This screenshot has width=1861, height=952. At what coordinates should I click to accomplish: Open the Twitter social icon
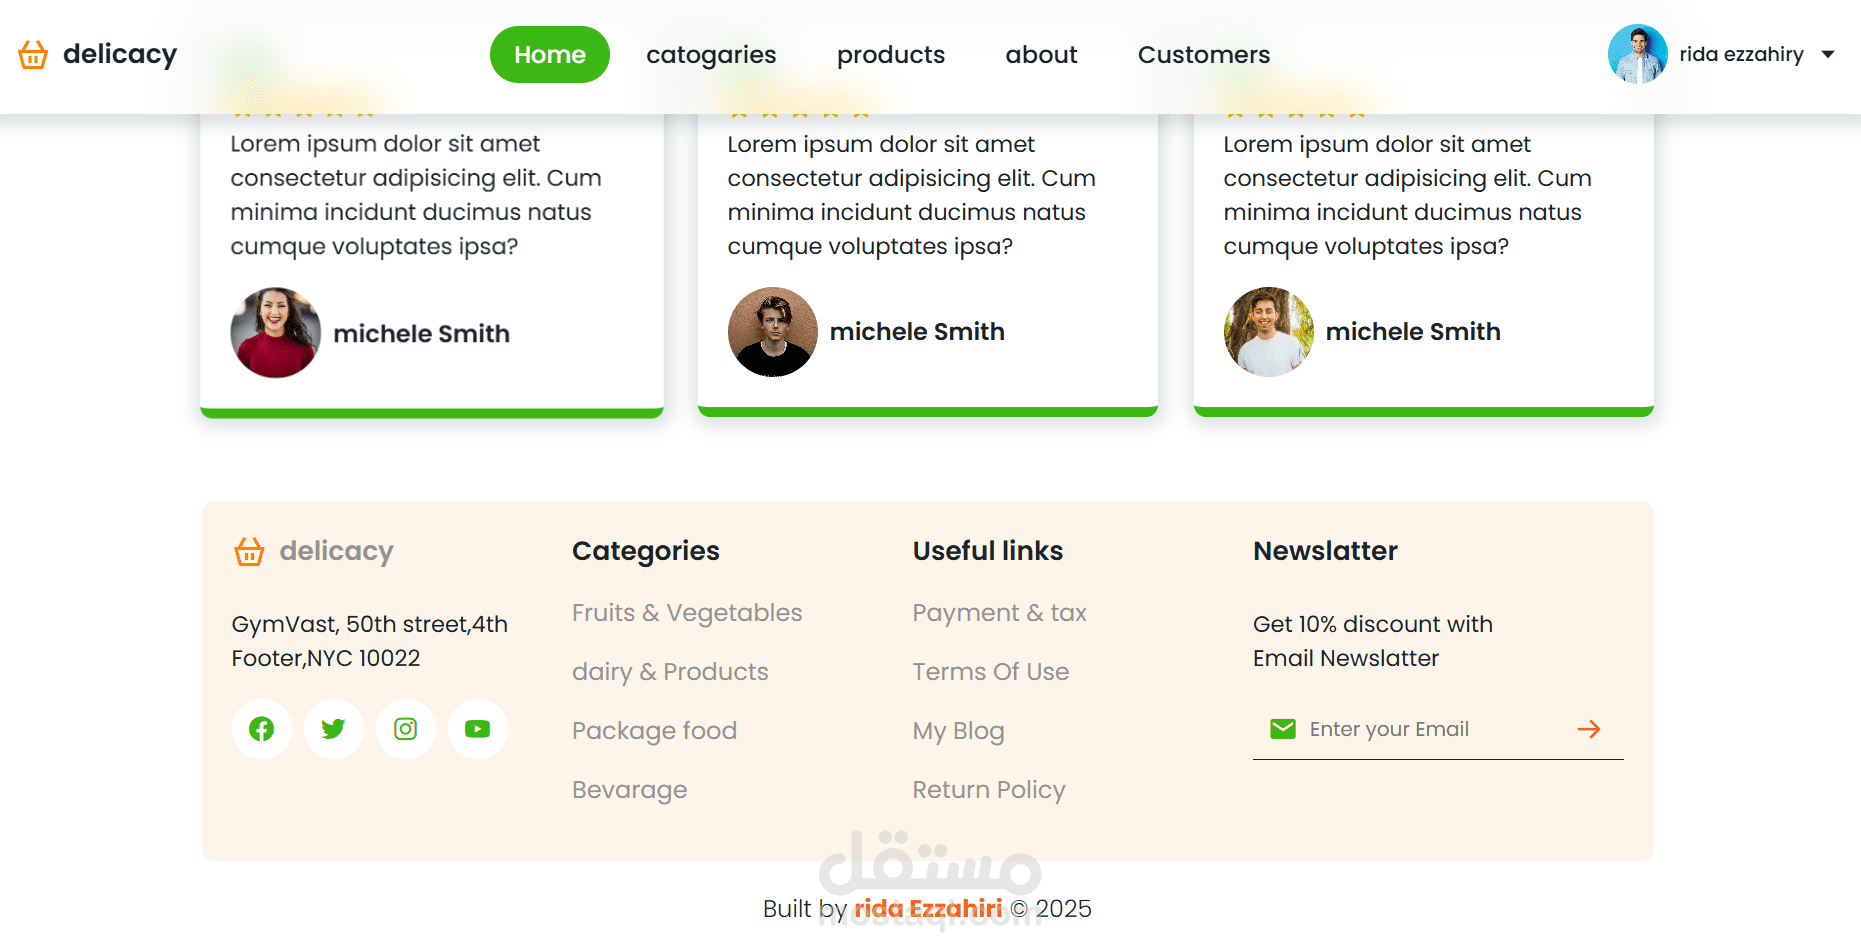pos(334,729)
